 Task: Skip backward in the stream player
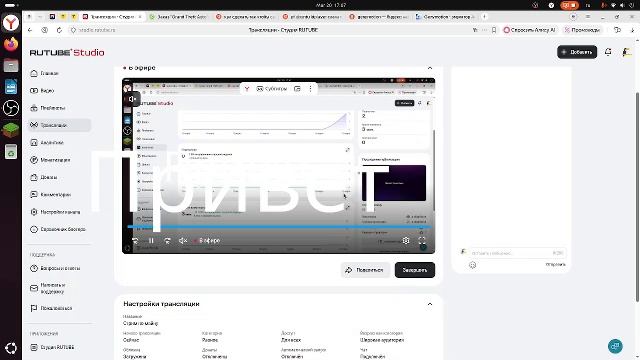(135, 241)
